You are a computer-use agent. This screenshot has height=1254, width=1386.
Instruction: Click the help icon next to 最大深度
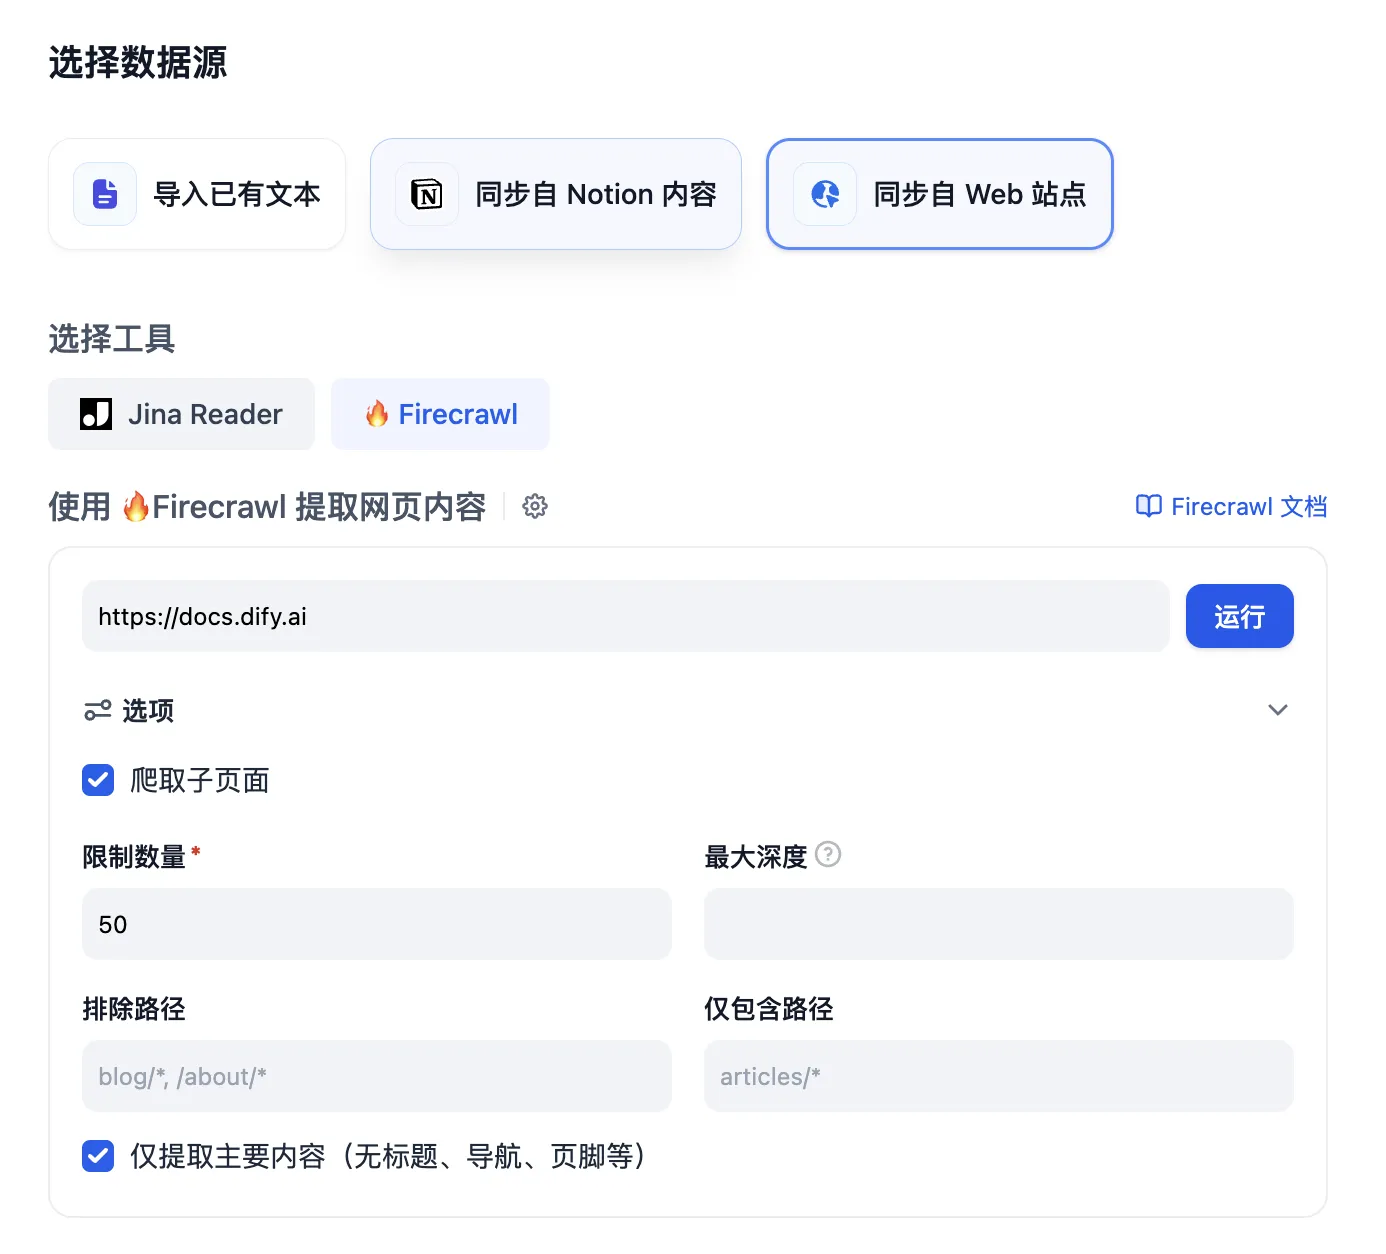coord(828,855)
